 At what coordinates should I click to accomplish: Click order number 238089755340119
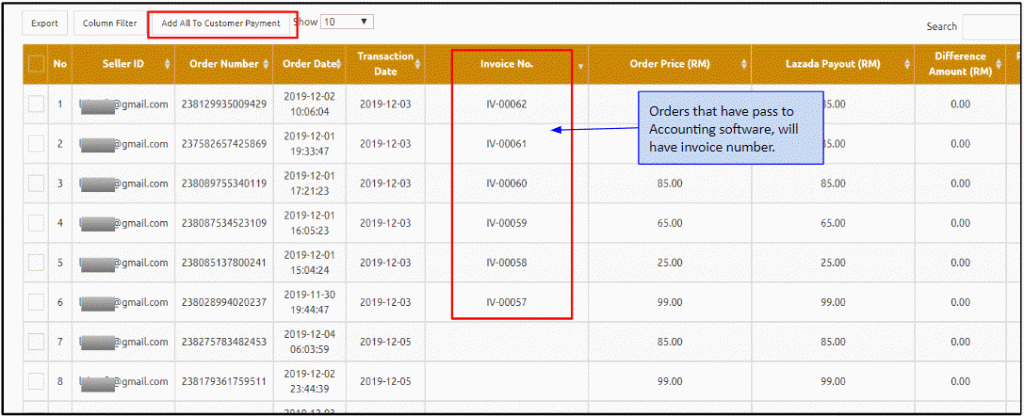pos(224,184)
